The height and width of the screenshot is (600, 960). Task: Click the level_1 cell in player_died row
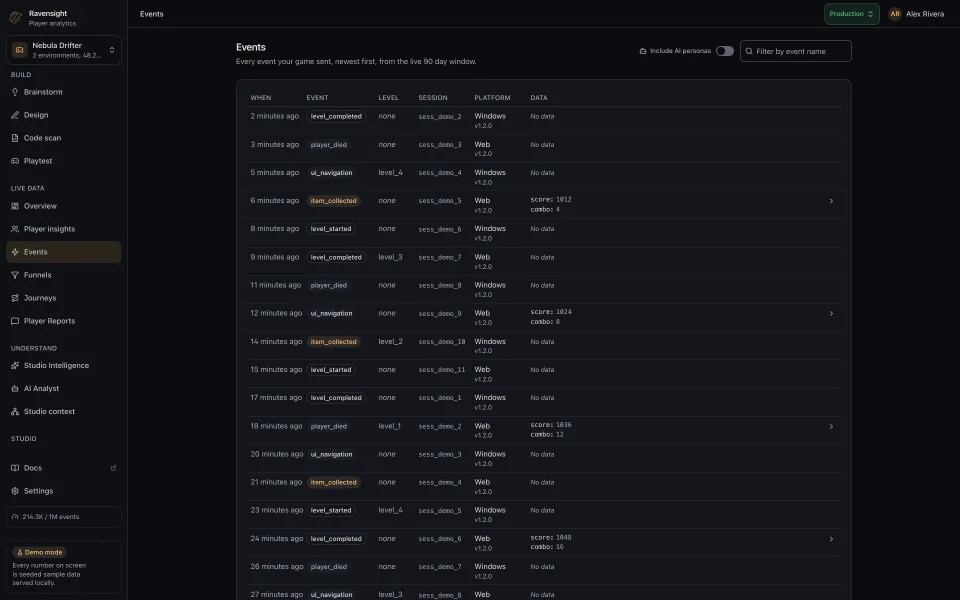pos(389,426)
